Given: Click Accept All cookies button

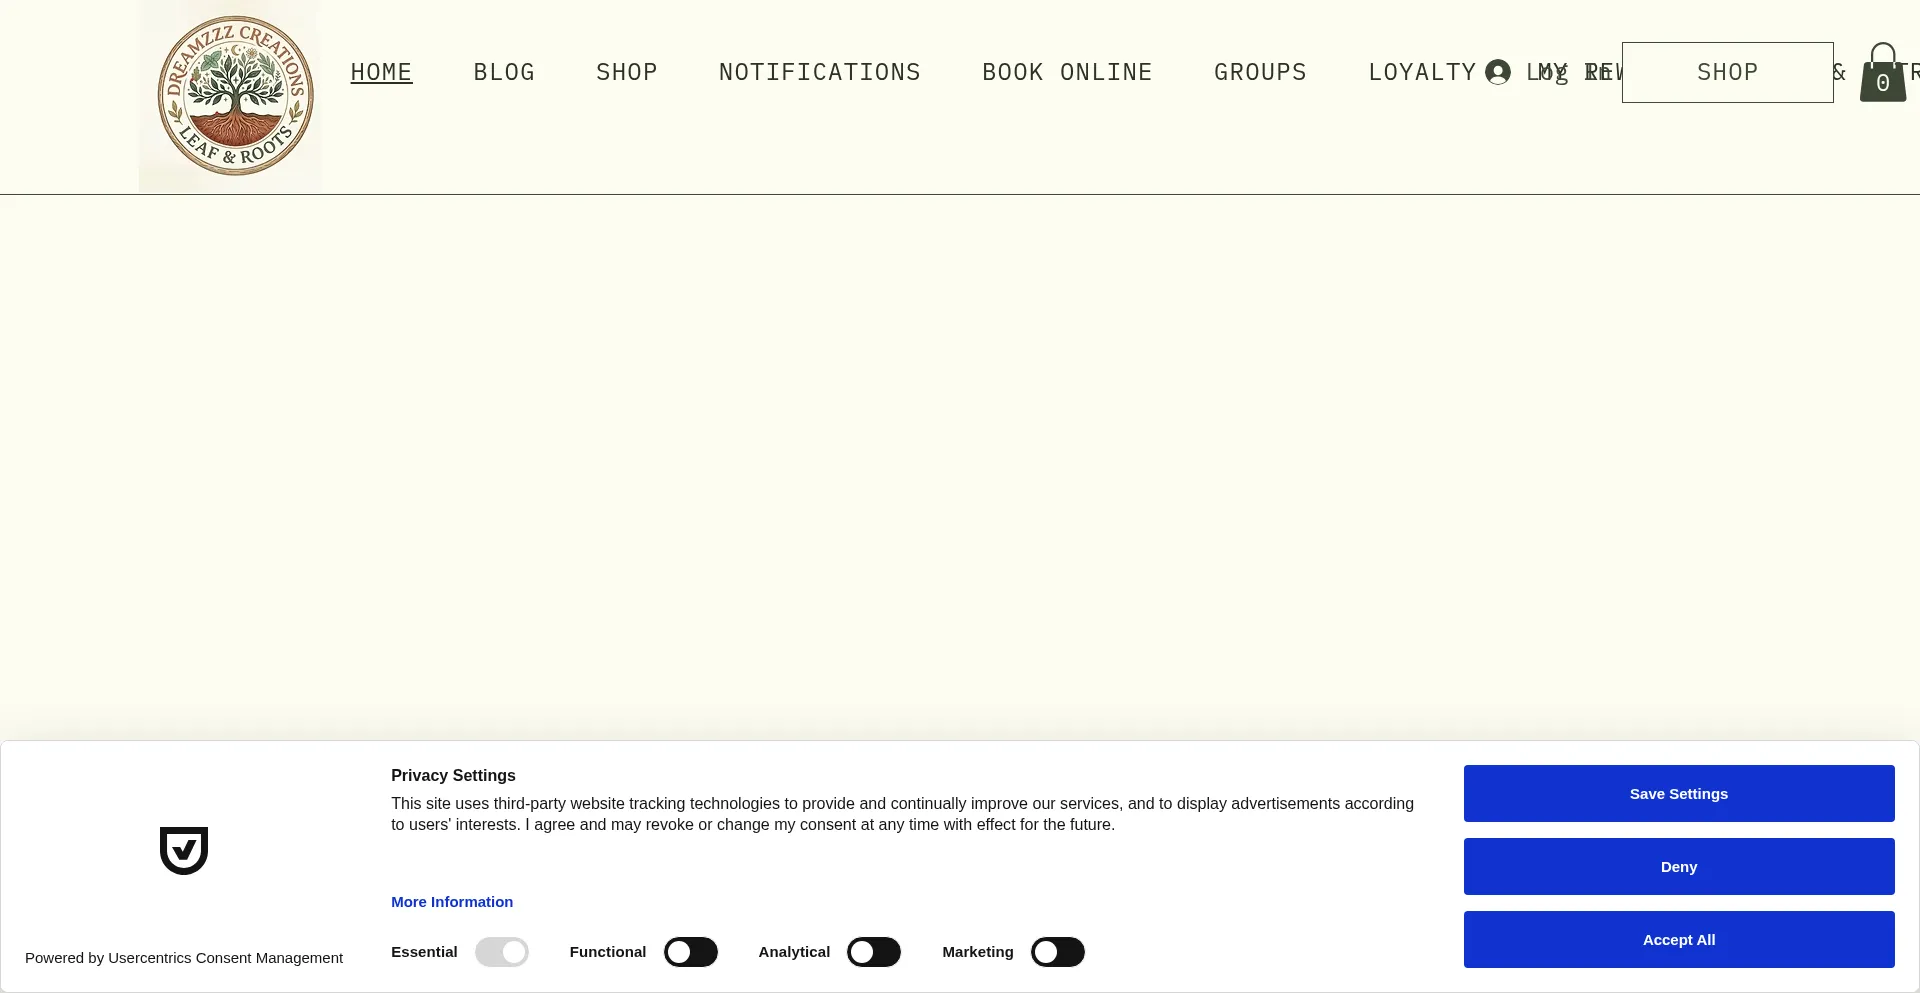Looking at the screenshot, I should [x=1679, y=939].
